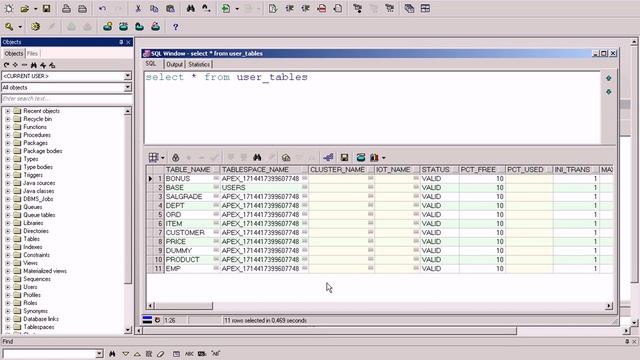Open the SQL tab in SQL Window
The height and width of the screenshot is (360, 640).
coord(151,64)
